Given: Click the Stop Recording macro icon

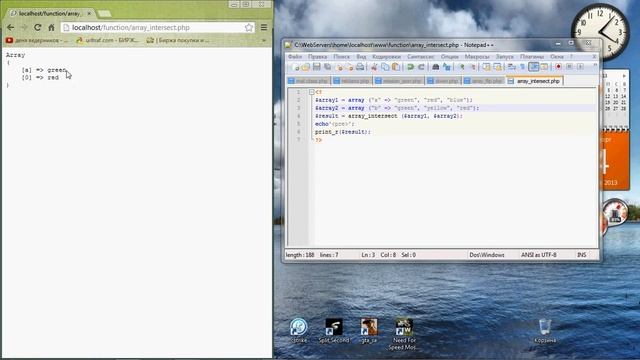Looking at the screenshot, I should tap(569, 67).
